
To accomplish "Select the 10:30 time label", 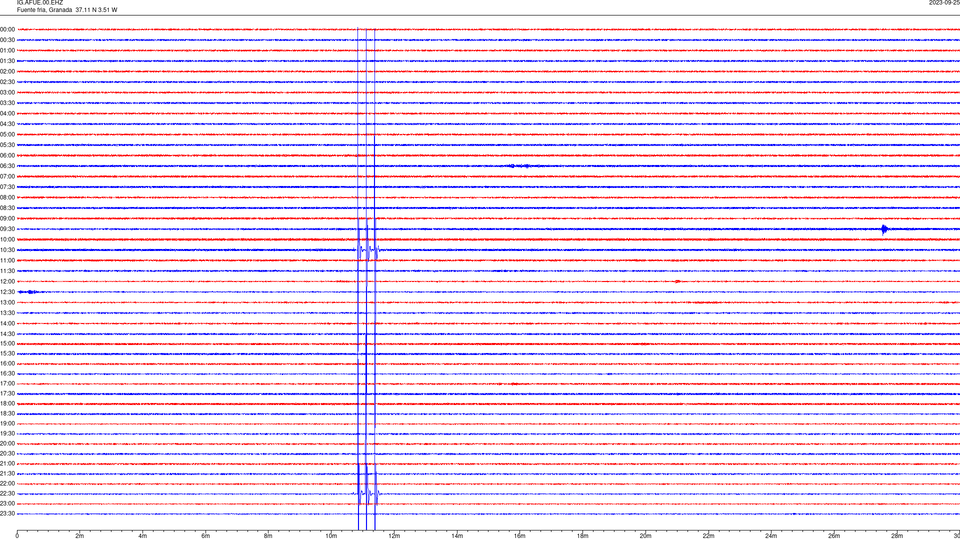I will [7, 250].
